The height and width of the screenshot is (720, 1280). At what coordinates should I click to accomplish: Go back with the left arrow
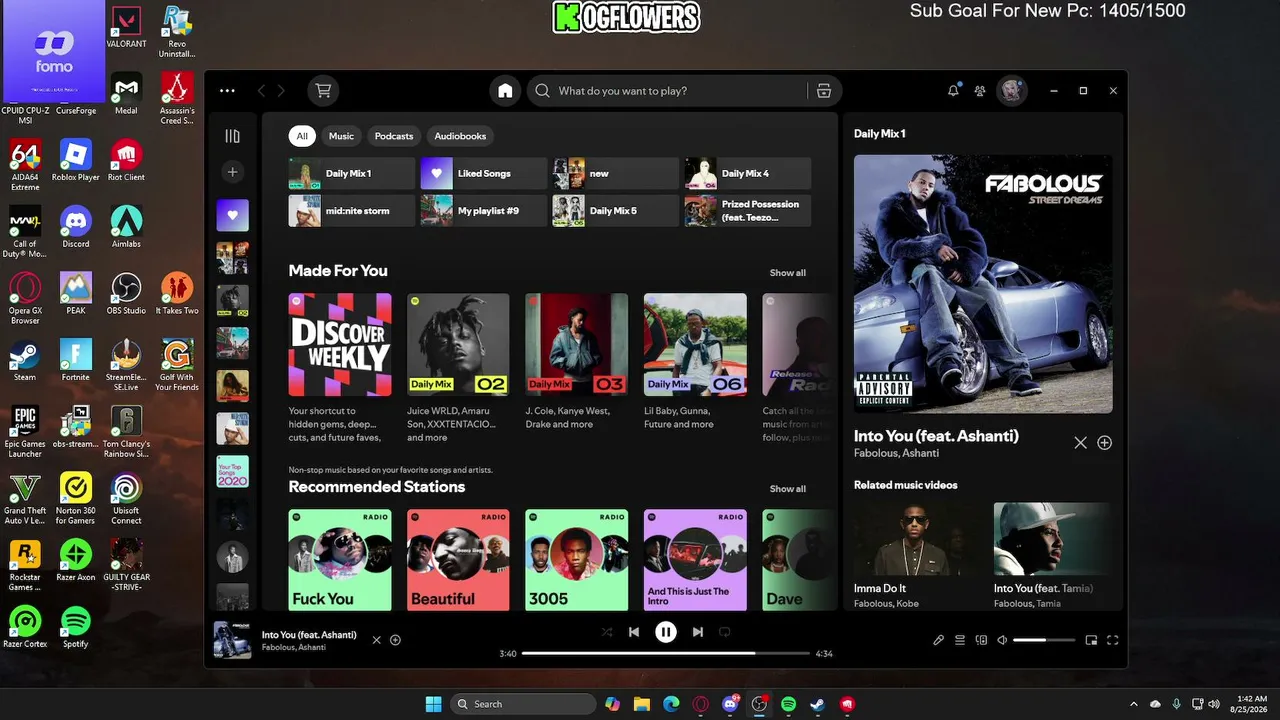point(262,91)
